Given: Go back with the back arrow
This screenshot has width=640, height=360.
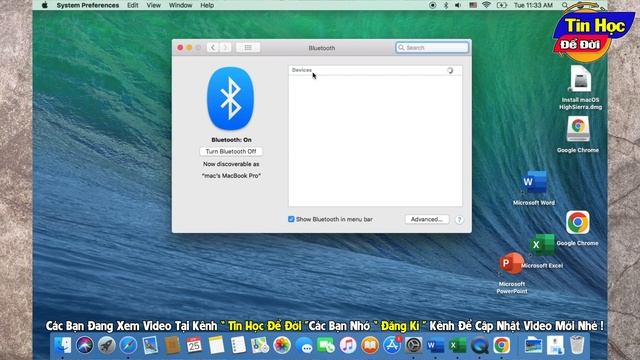Looking at the screenshot, I should [213, 48].
